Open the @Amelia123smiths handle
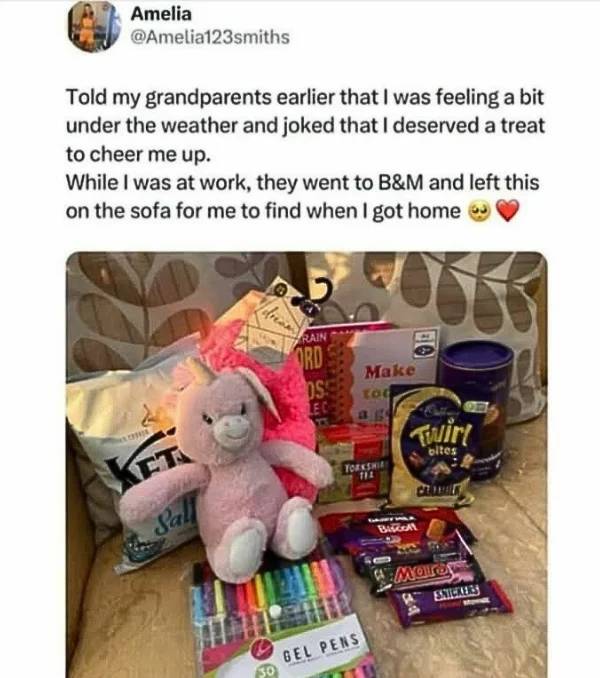This screenshot has width=600, height=678. pos(210,37)
